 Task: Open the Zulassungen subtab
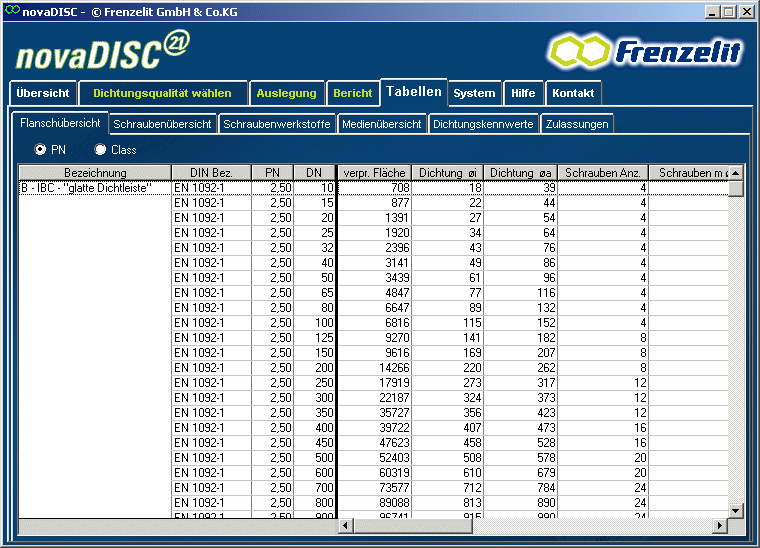(x=577, y=124)
